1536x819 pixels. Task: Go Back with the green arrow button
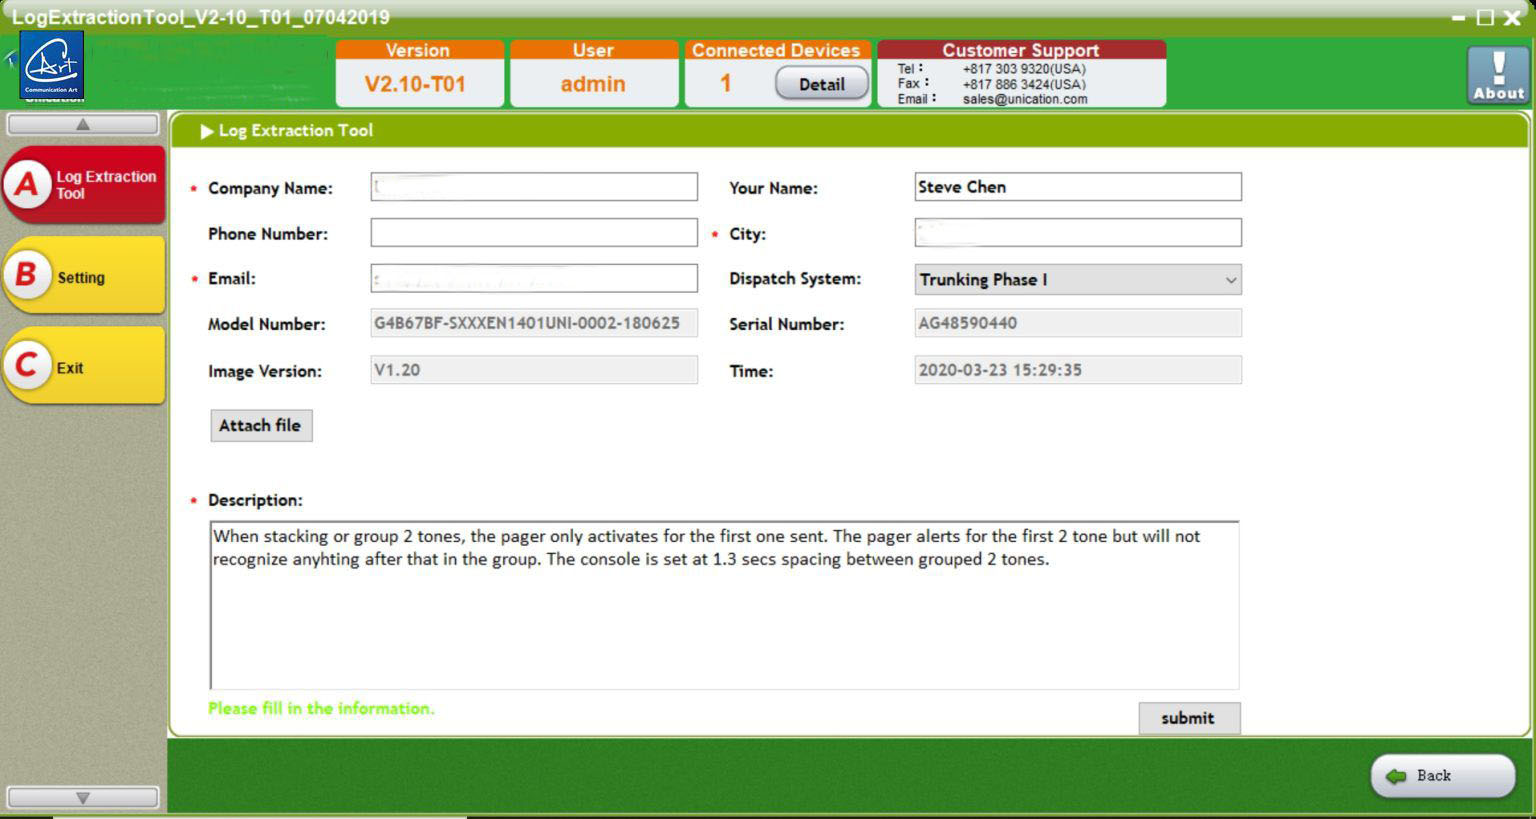tap(1442, 776)
